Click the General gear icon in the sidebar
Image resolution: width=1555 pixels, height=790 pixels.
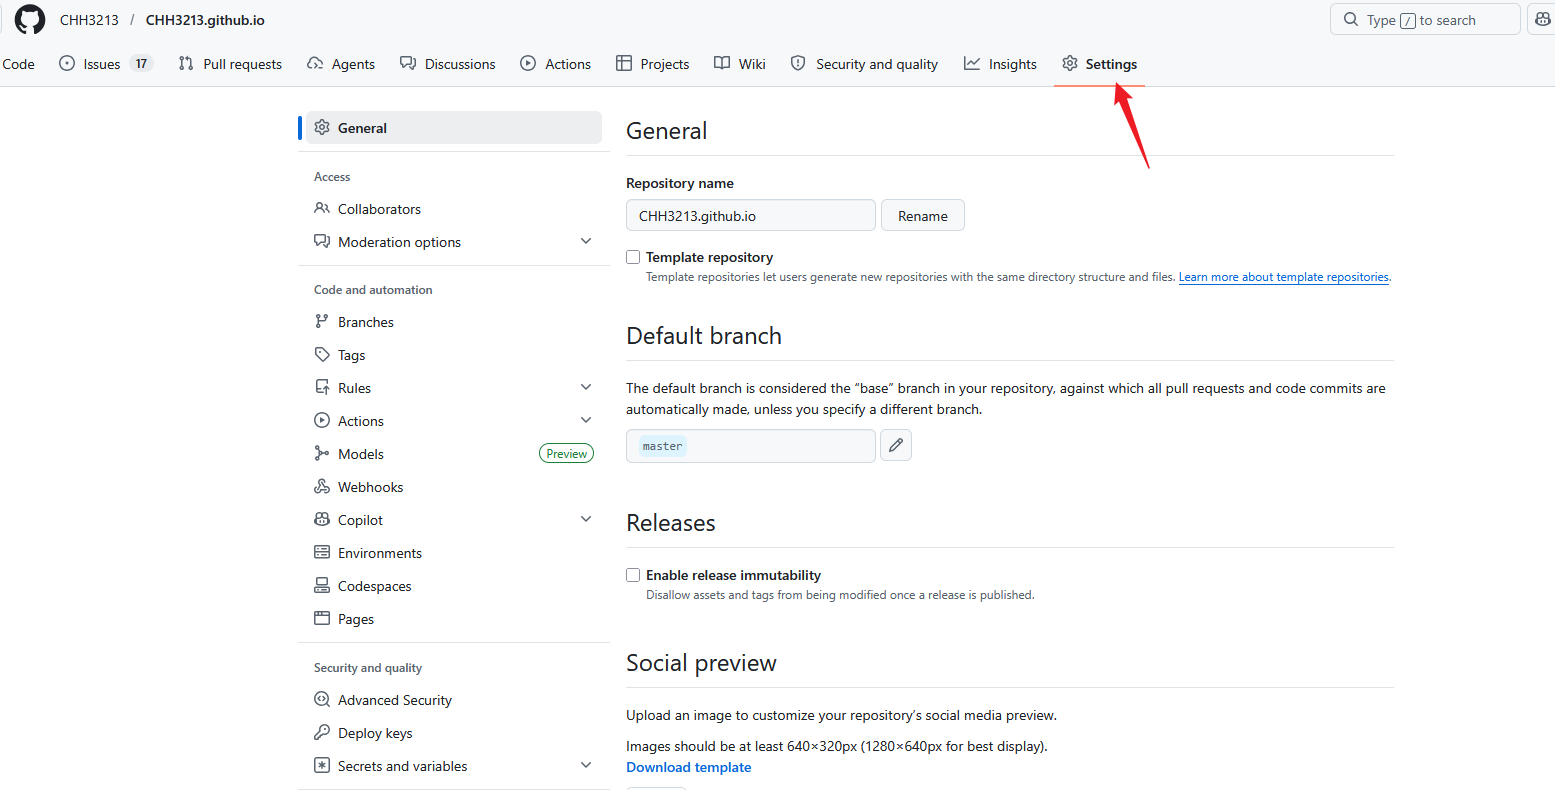[x=322, y=128]
